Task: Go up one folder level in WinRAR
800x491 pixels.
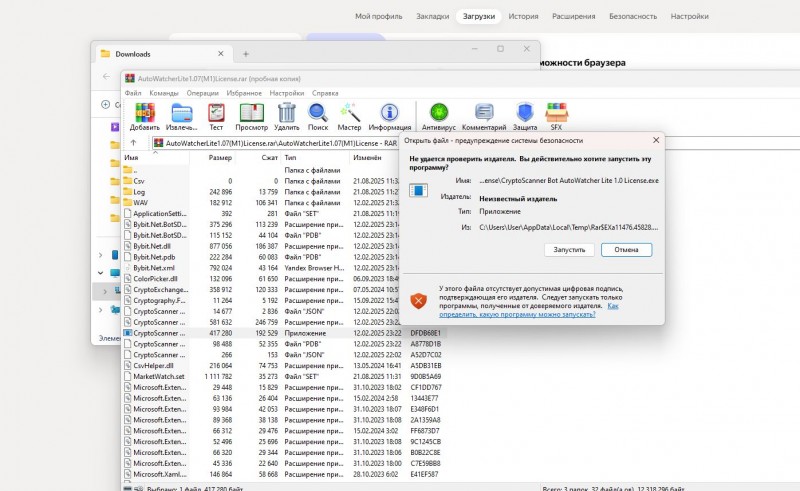Action: [x=134, y=143]
